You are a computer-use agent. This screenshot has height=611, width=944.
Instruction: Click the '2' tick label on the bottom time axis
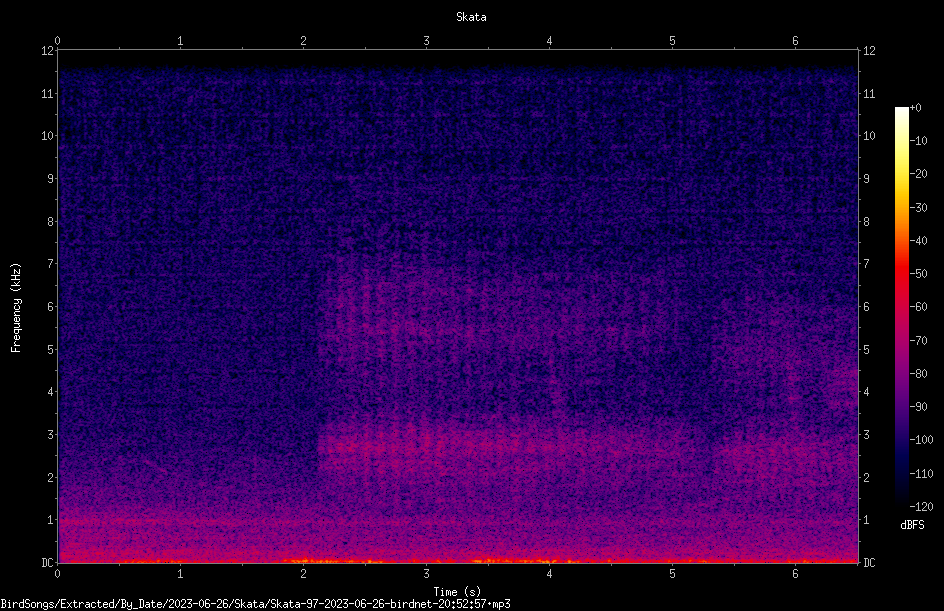pos(303,574)
